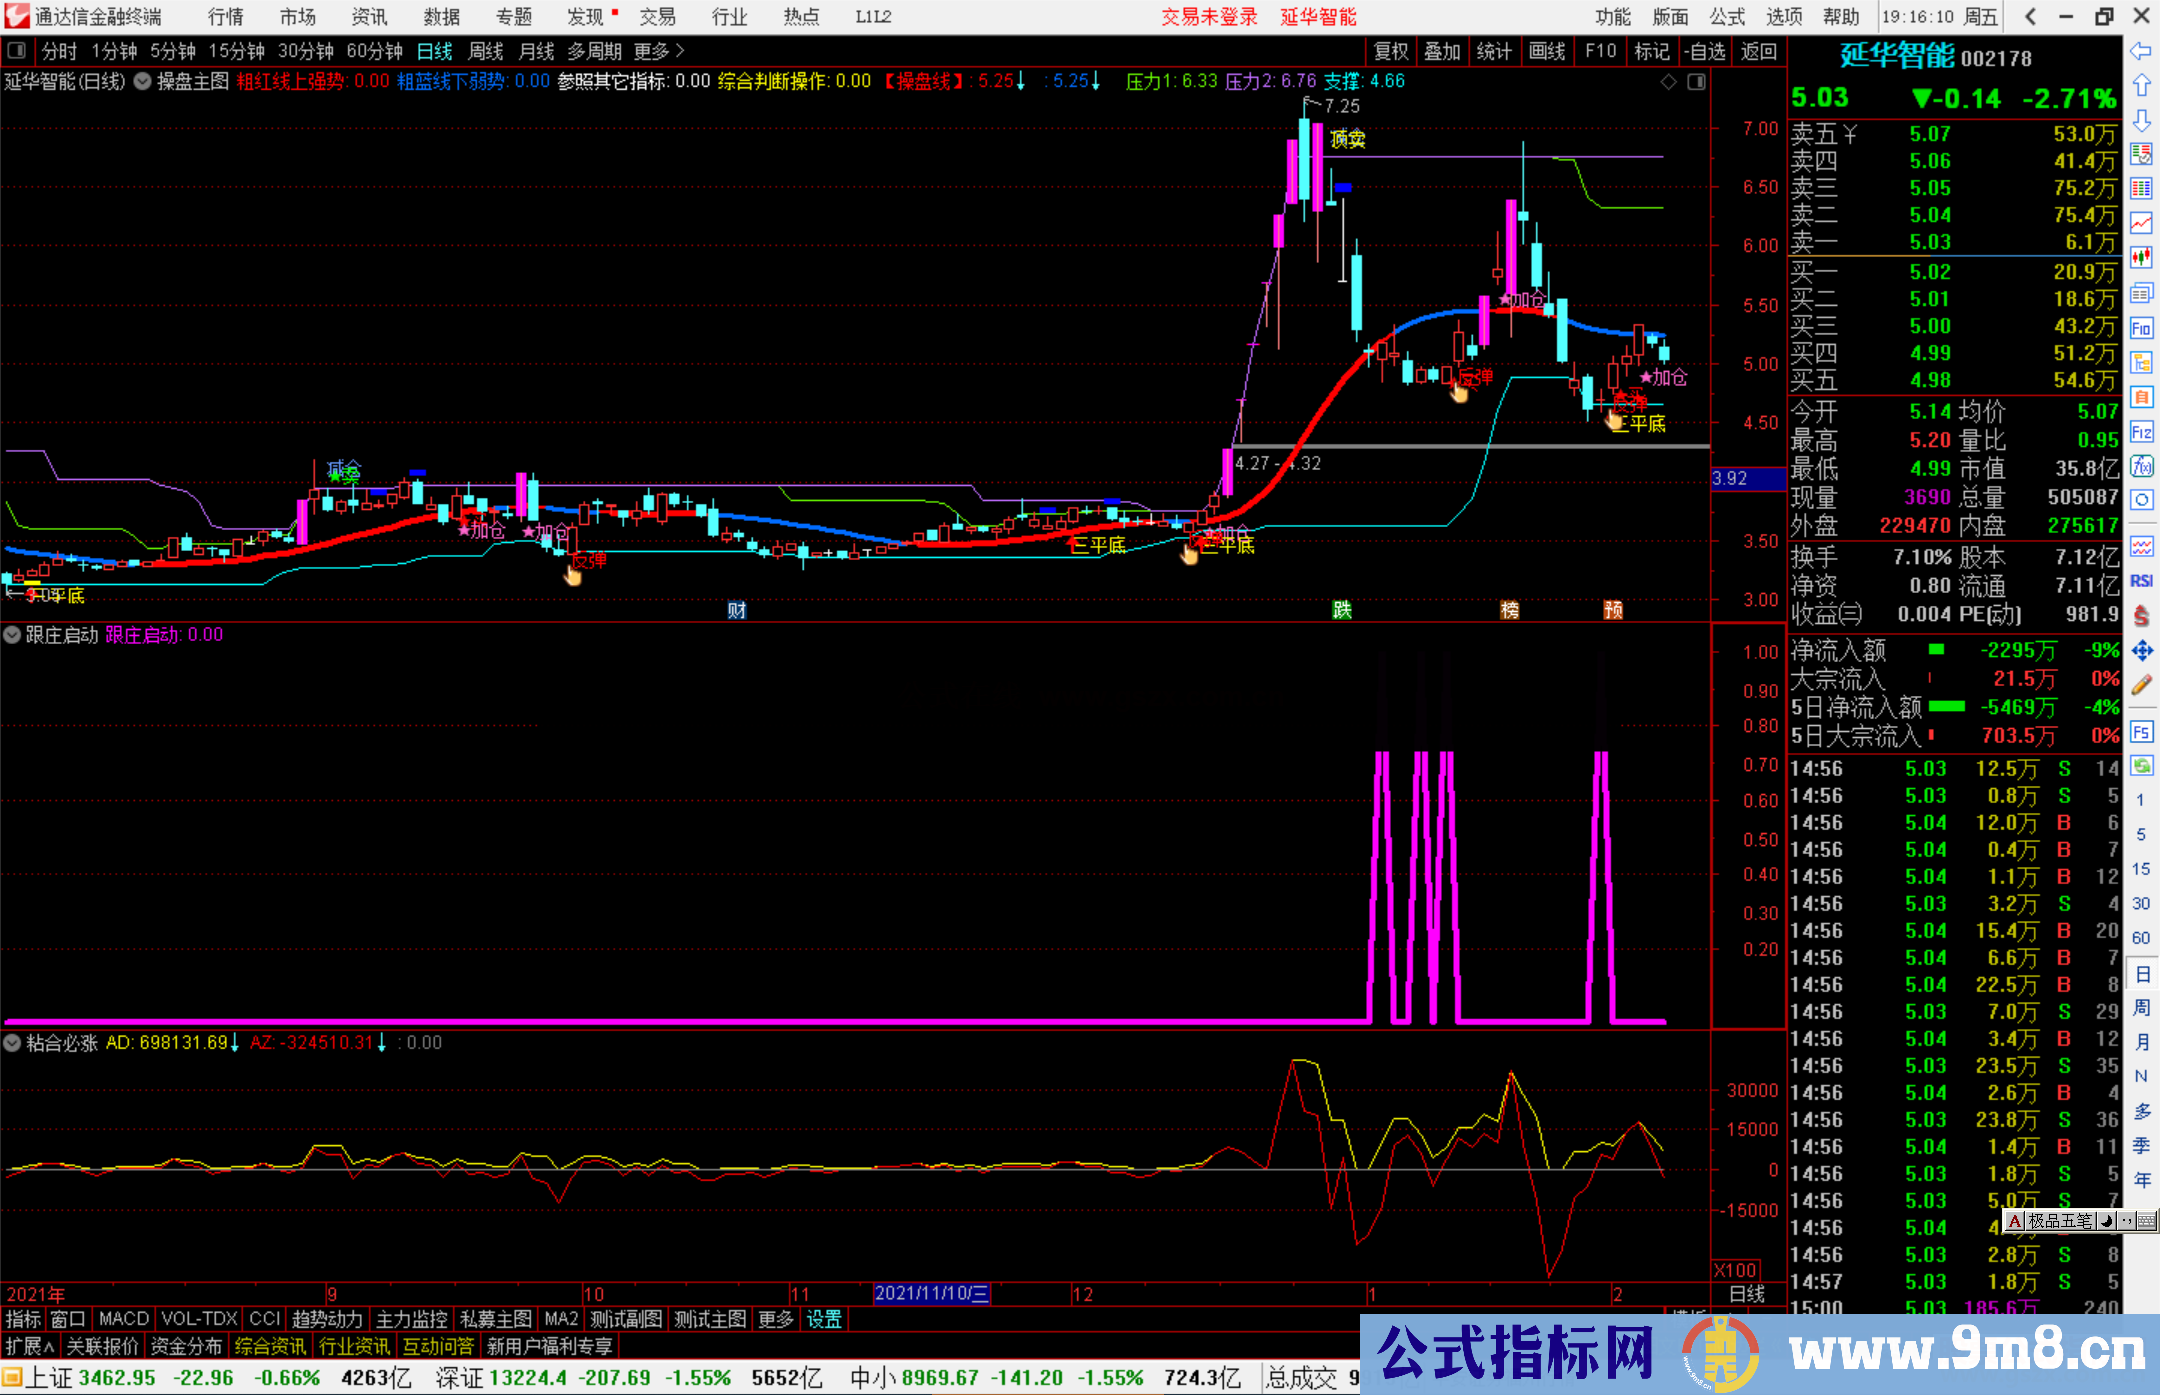
Task: Click the 复权 button above chart
Action: 1391,51
